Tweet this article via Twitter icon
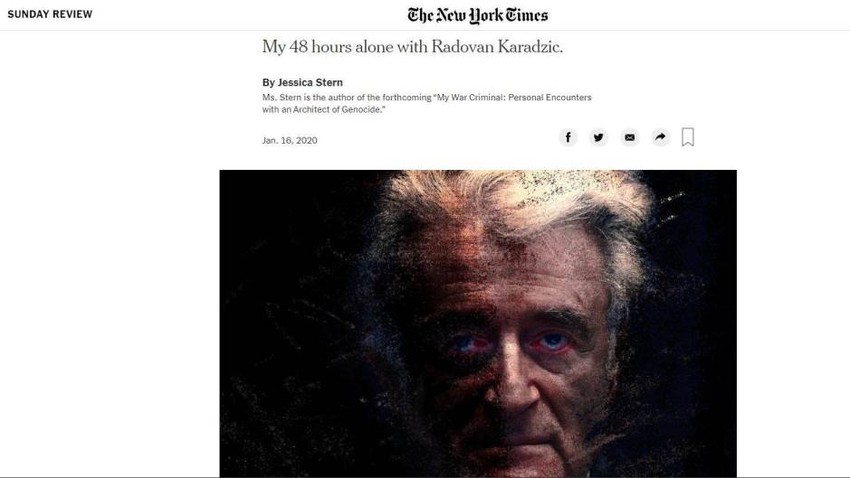This screenshot has height=478, width=850. (x=598, y=138)
